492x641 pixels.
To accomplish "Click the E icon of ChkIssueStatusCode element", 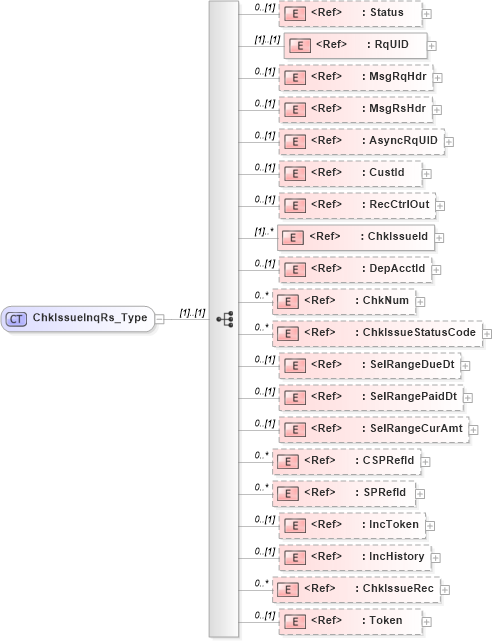I will pyautogui.click(x=288, y=334).
